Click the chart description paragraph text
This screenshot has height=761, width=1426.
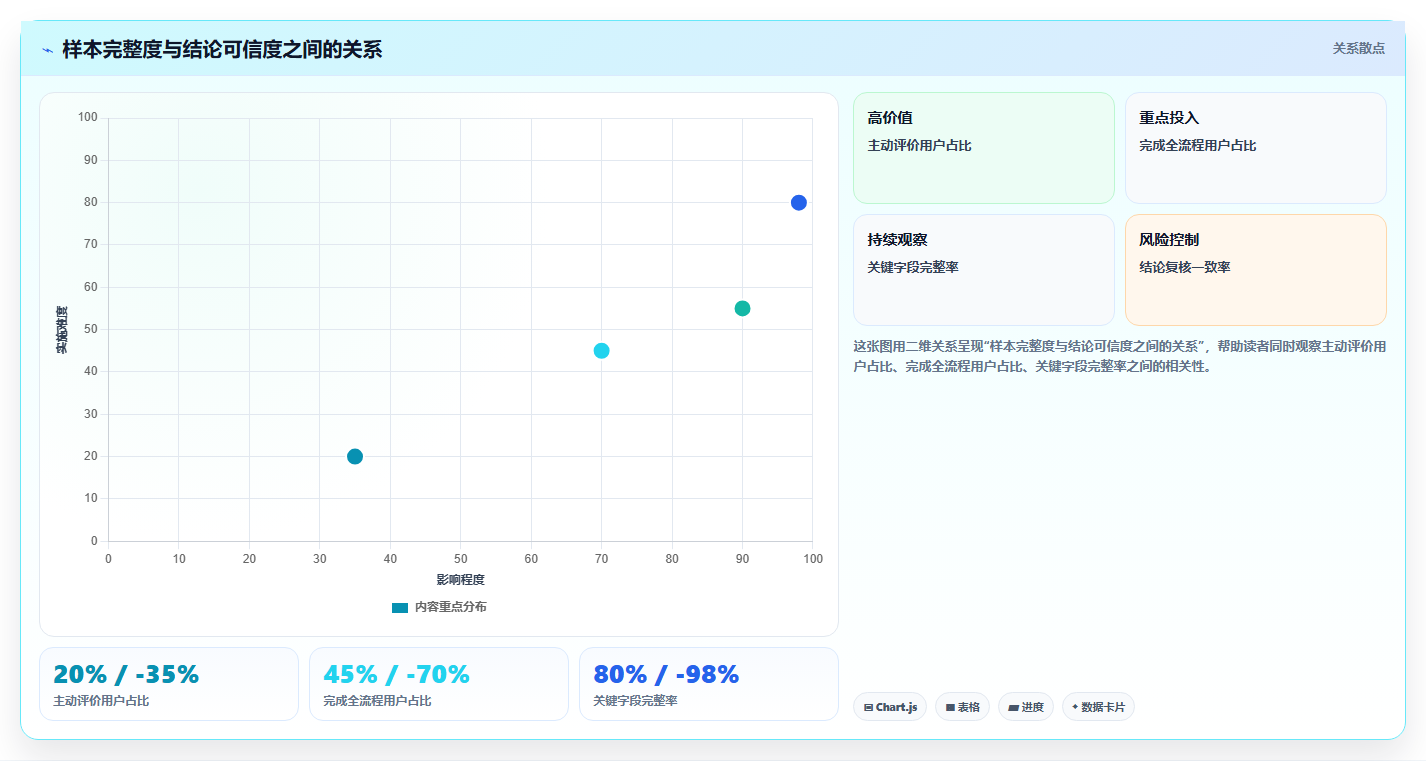(x=1119, y=356)
